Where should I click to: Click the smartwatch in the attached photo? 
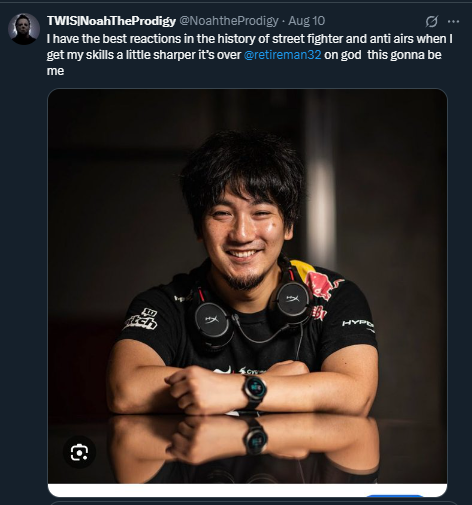pyautogui.click(x=254, y=390)
